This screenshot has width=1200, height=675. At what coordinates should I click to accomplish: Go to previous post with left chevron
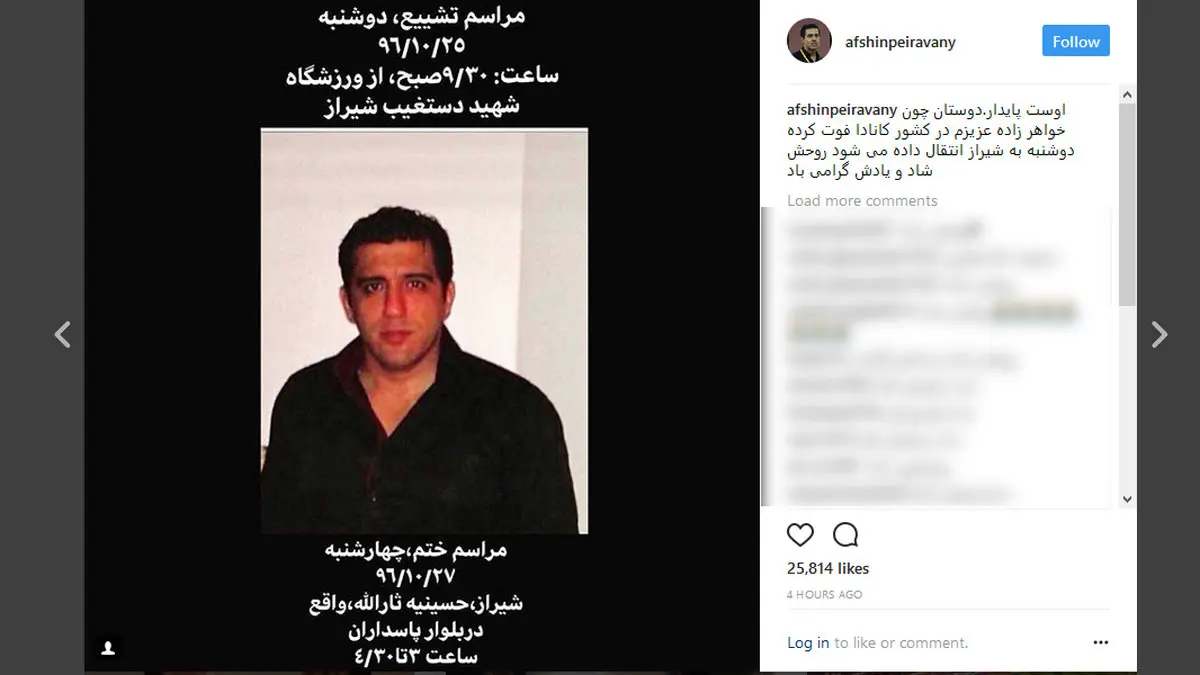pyautogui.click(x=62, y=334)
